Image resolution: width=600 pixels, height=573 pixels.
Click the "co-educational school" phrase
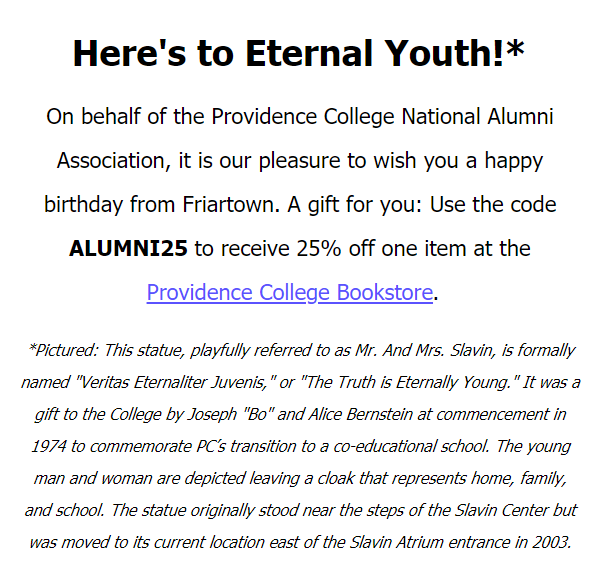[x=411, y=446]
